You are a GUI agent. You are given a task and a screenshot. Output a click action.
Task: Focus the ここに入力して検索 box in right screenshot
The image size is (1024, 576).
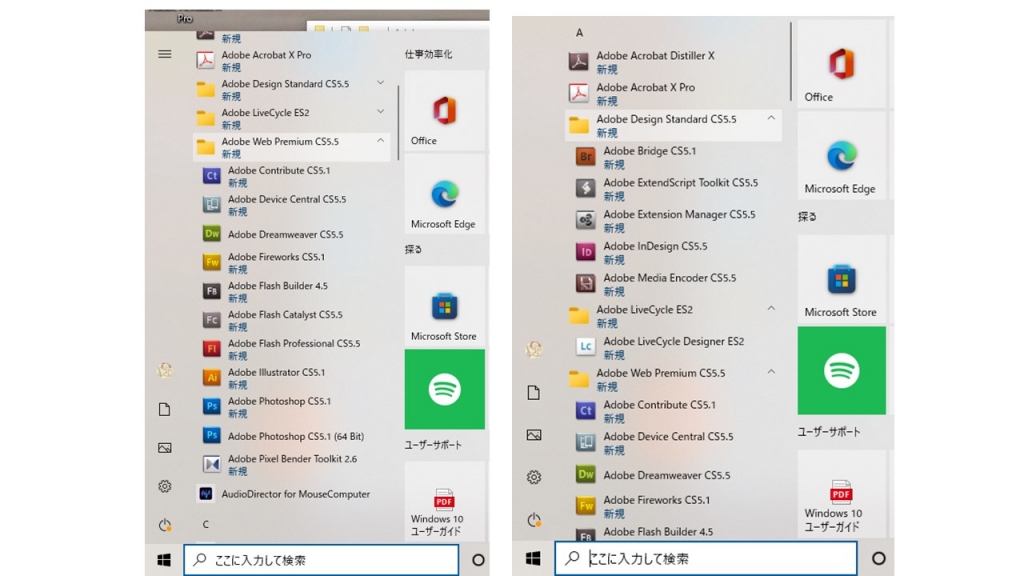point(706,558)
